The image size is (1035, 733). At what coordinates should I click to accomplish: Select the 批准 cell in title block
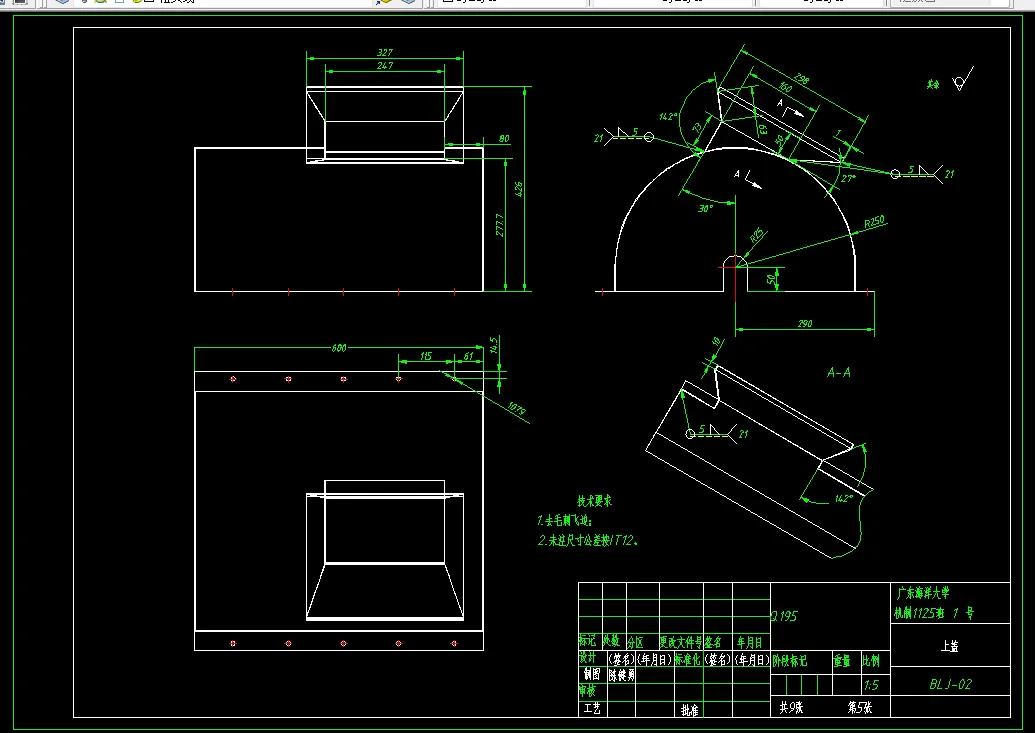[x=689, y=710]
